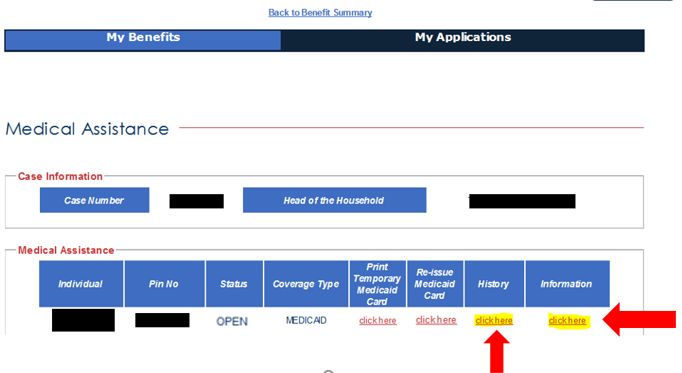Select the Case Number label box
The image size is (682, 373).
[94, 200]
